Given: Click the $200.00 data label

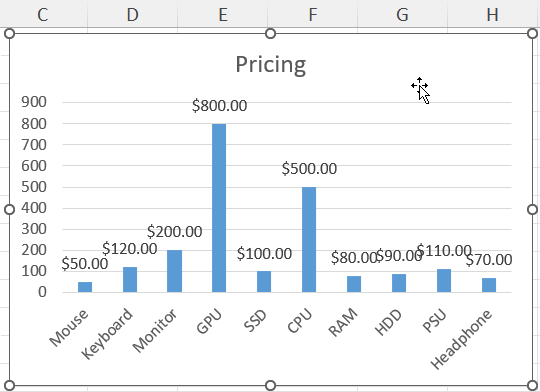Looking at the screenshot, I should (x=175, y=231).
